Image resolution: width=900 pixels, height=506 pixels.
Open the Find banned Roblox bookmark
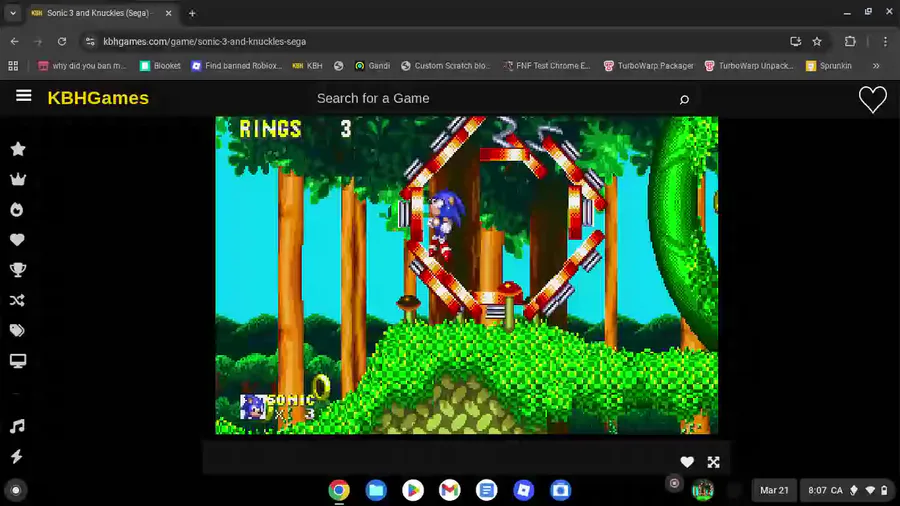pos(236,66)
